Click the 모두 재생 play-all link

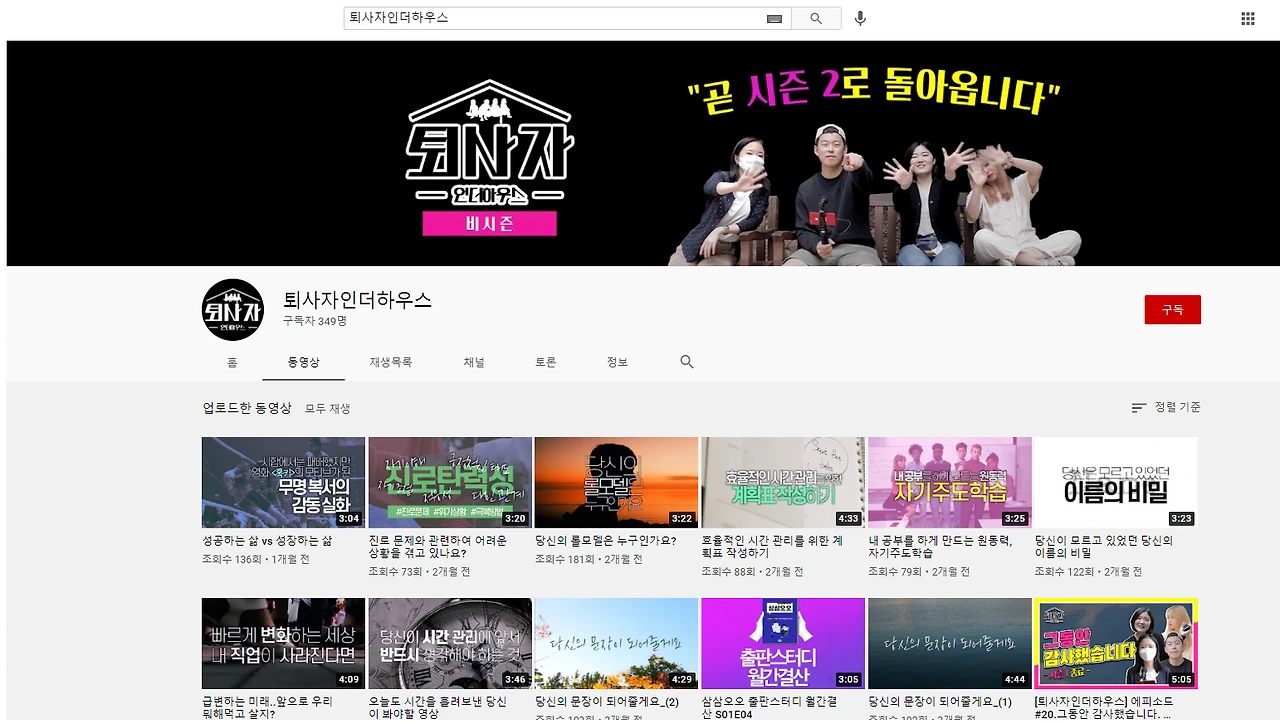click(x=328, y=408)
